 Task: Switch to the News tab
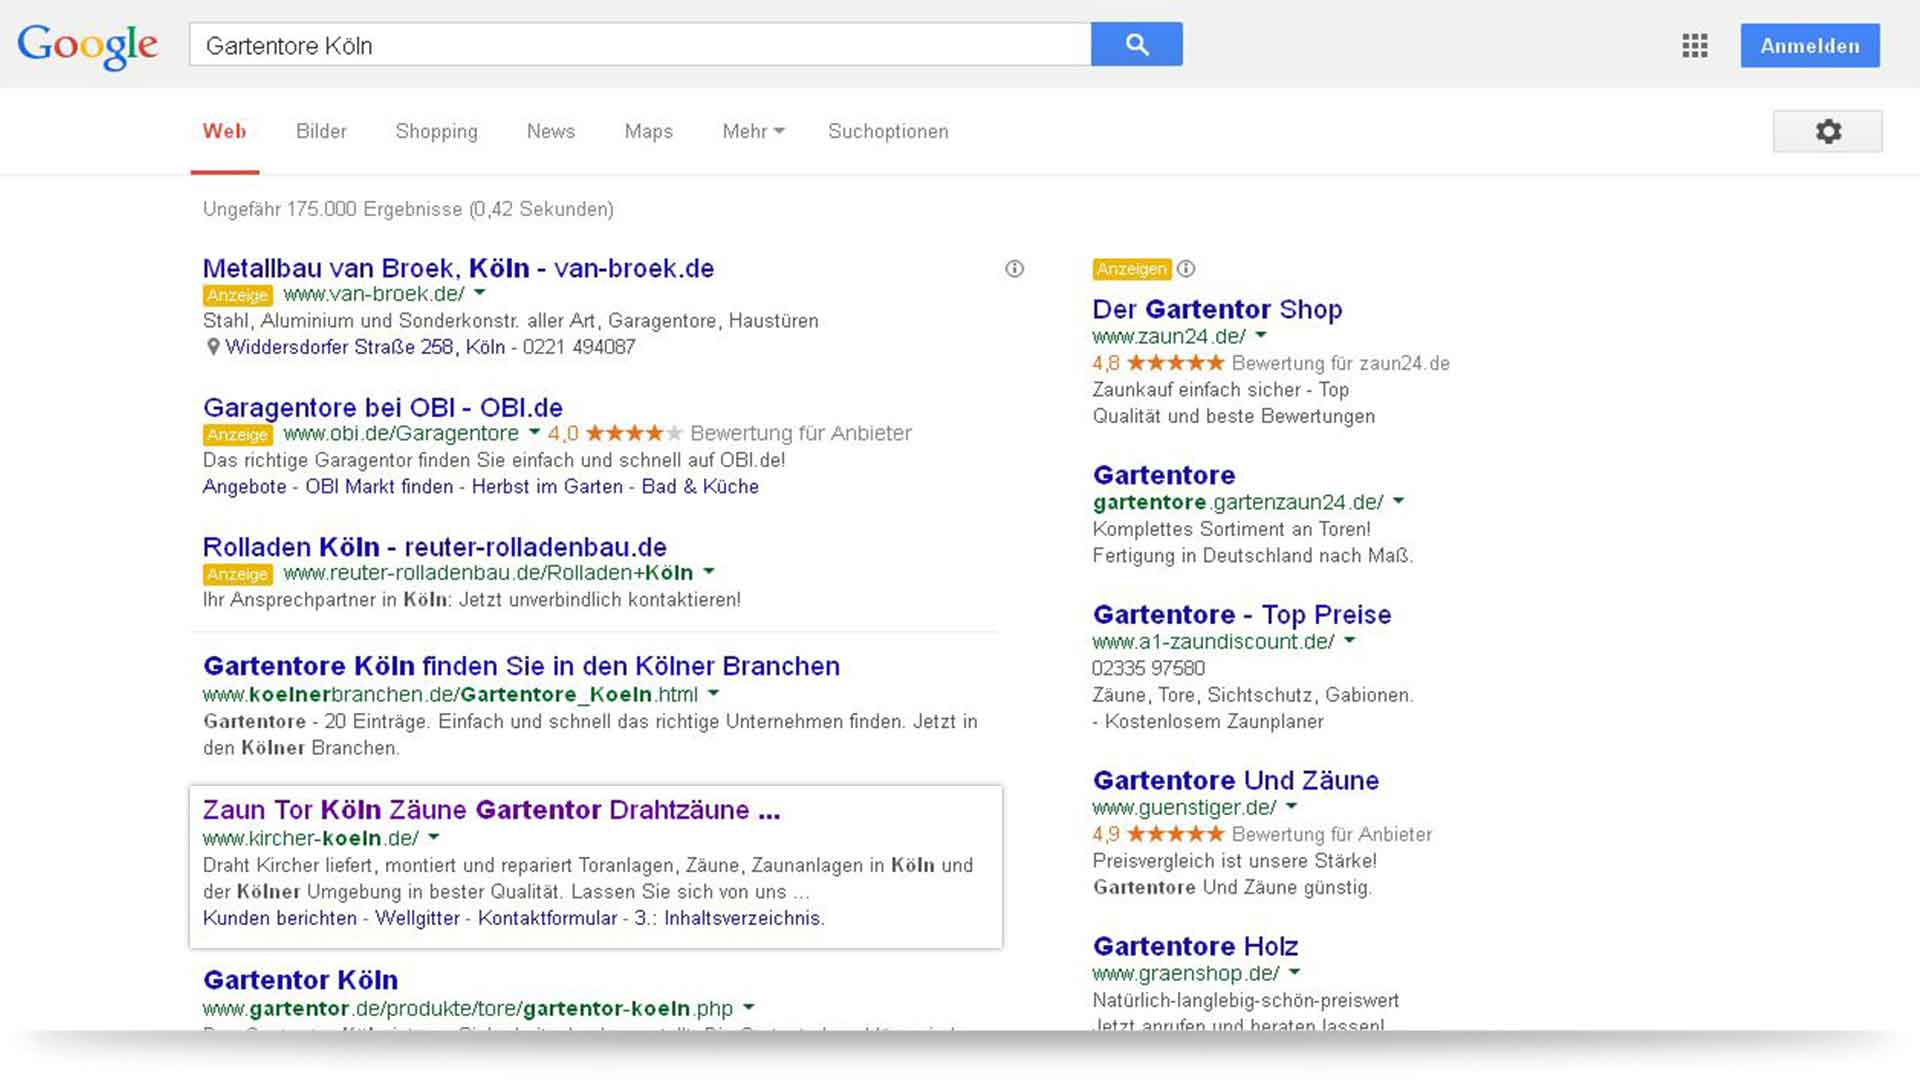[551, 131]
